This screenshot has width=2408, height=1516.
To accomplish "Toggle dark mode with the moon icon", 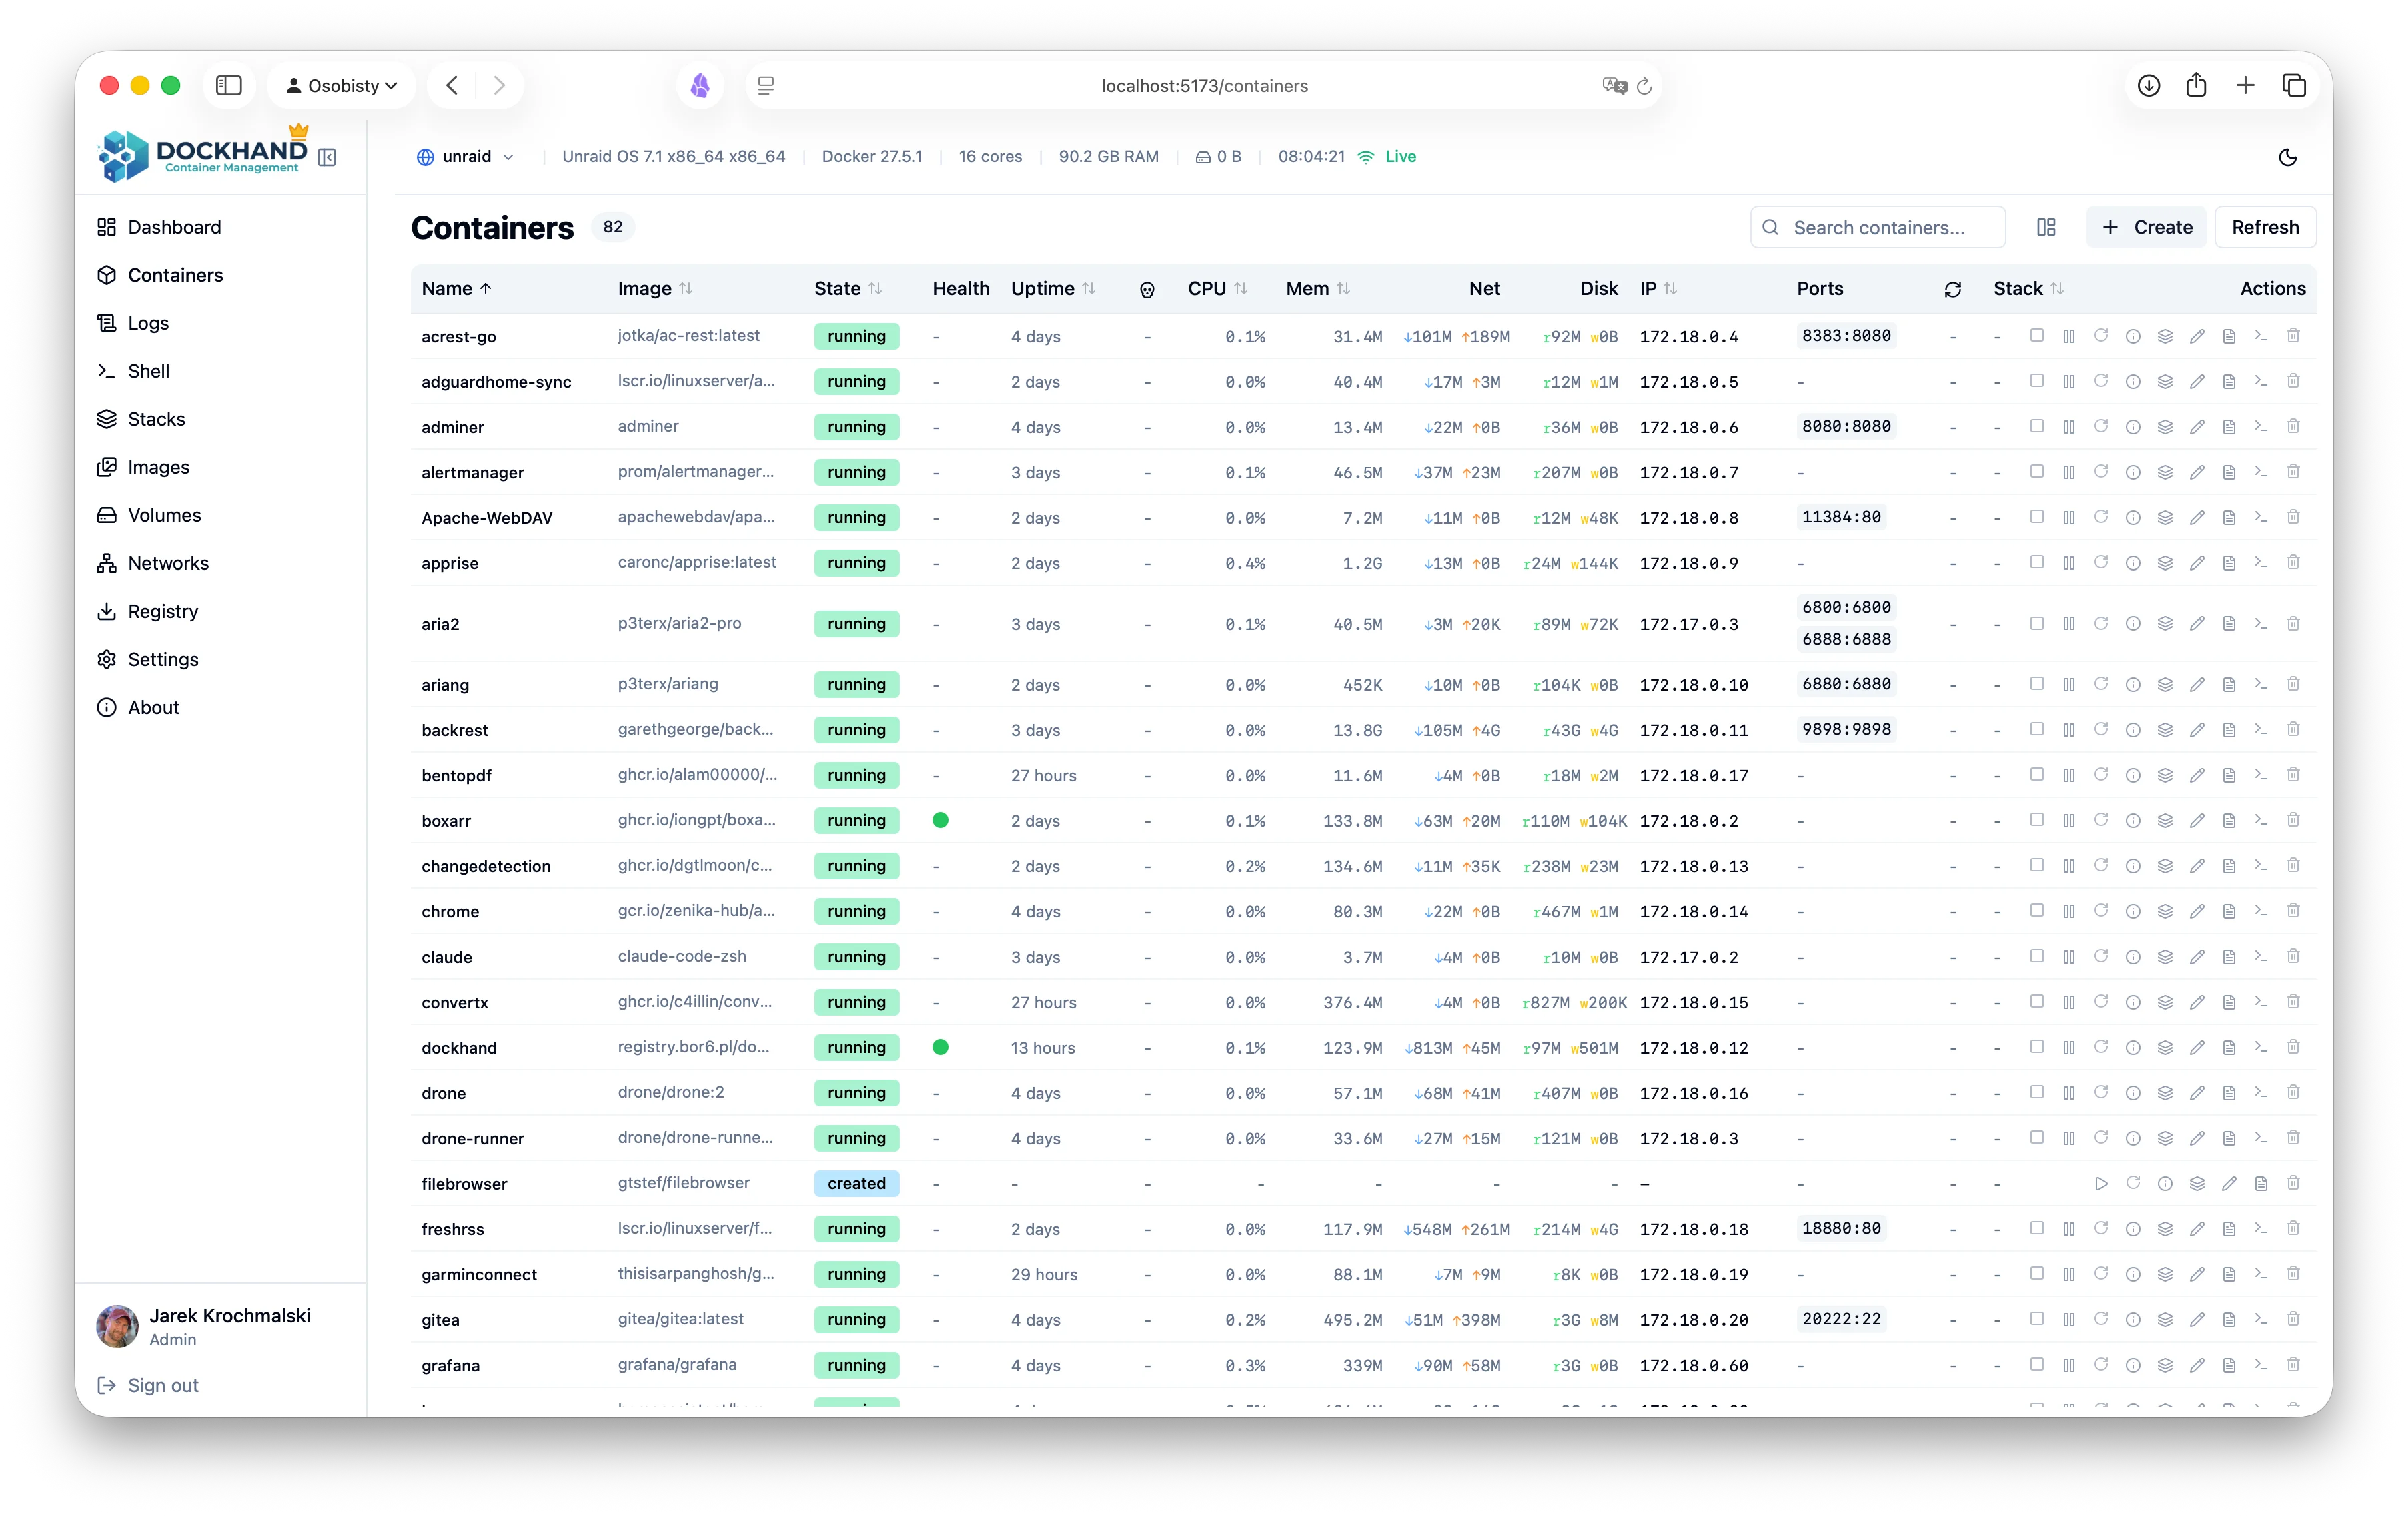I will [2288, 157].
